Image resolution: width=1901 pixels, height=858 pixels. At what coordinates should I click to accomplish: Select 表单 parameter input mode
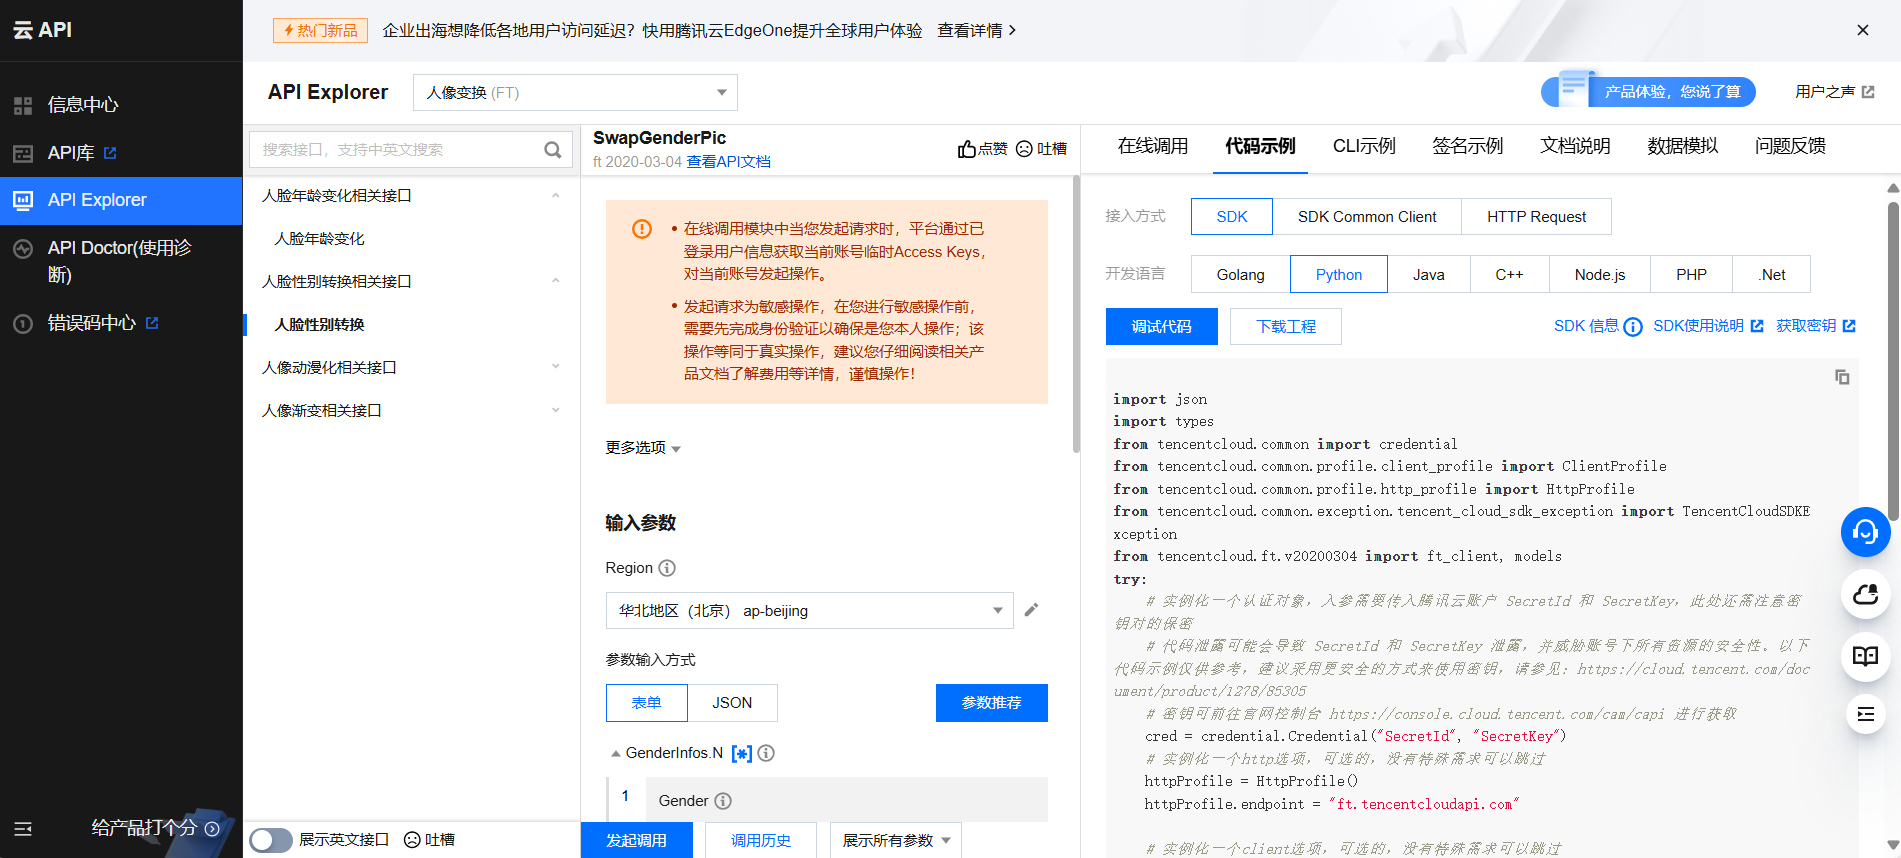(x=647, y=703)
